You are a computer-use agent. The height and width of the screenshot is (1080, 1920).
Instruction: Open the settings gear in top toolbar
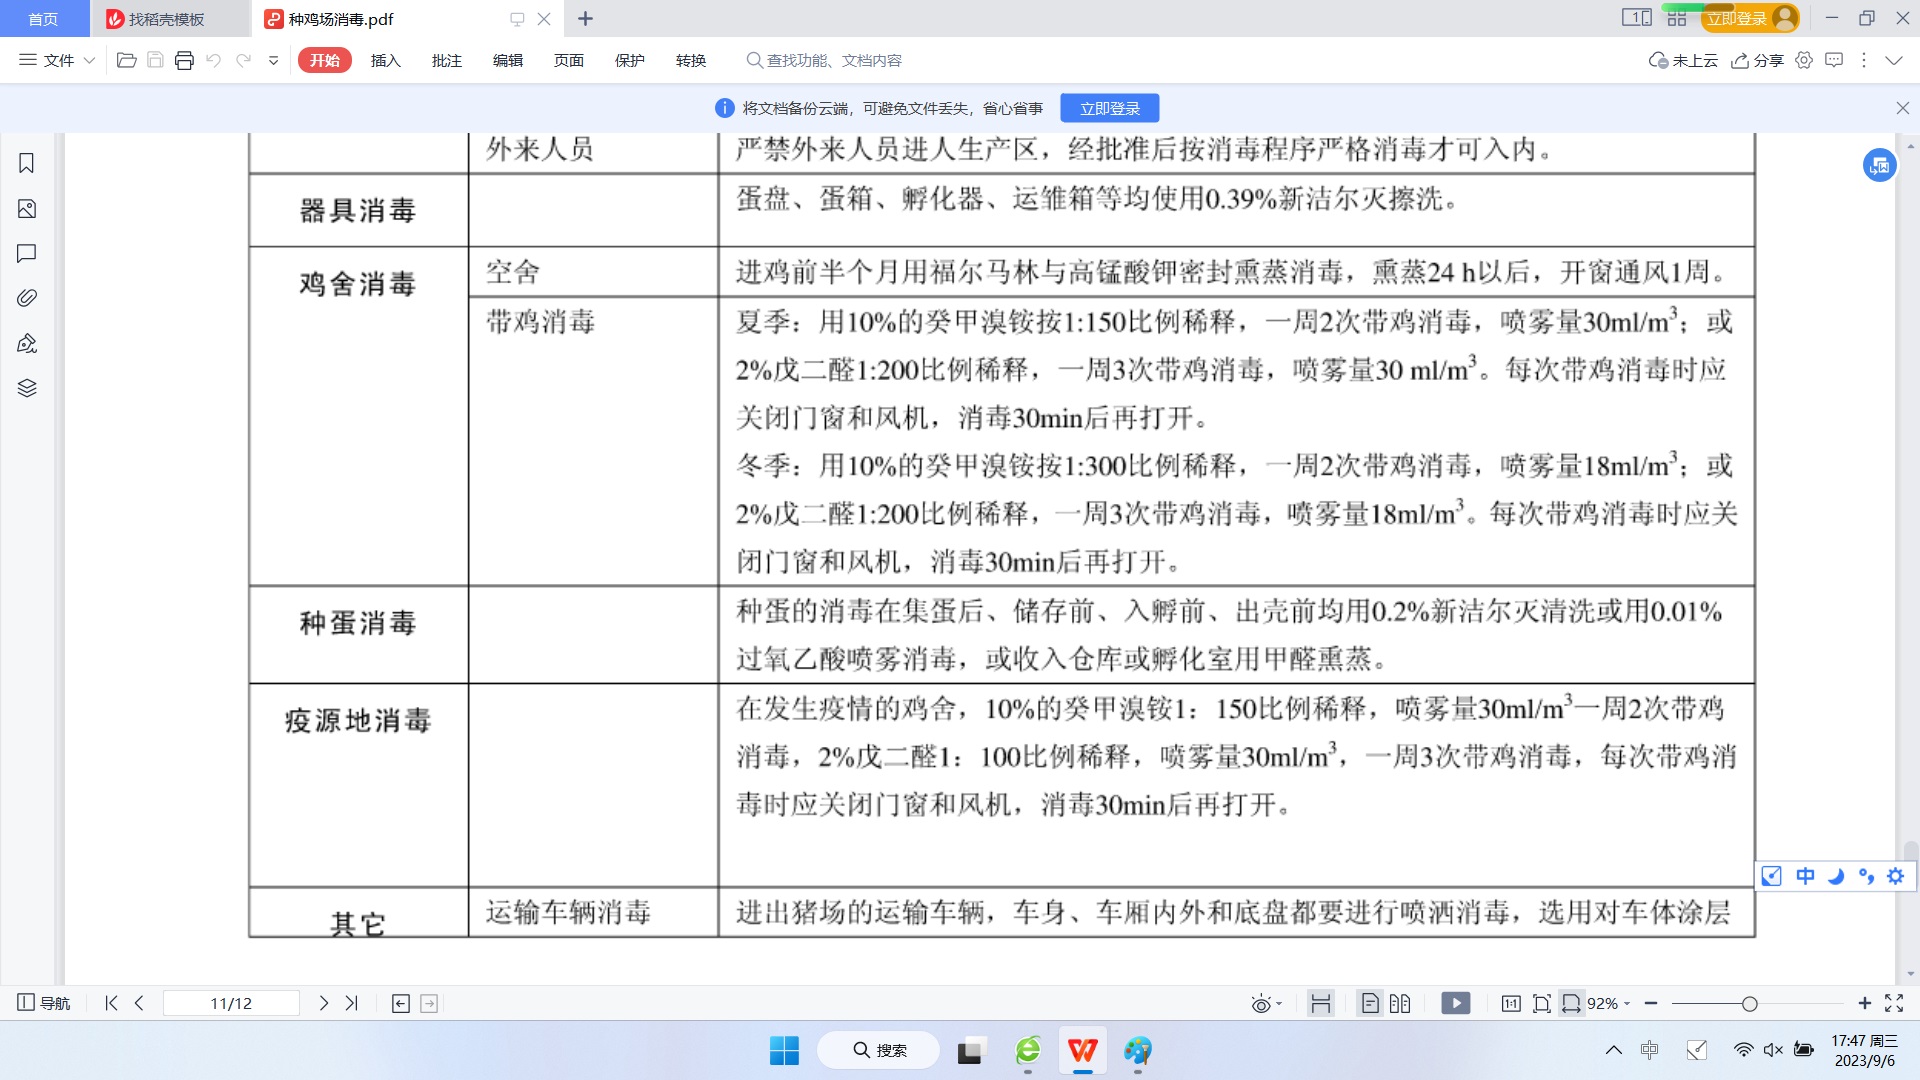(1804, 60)
